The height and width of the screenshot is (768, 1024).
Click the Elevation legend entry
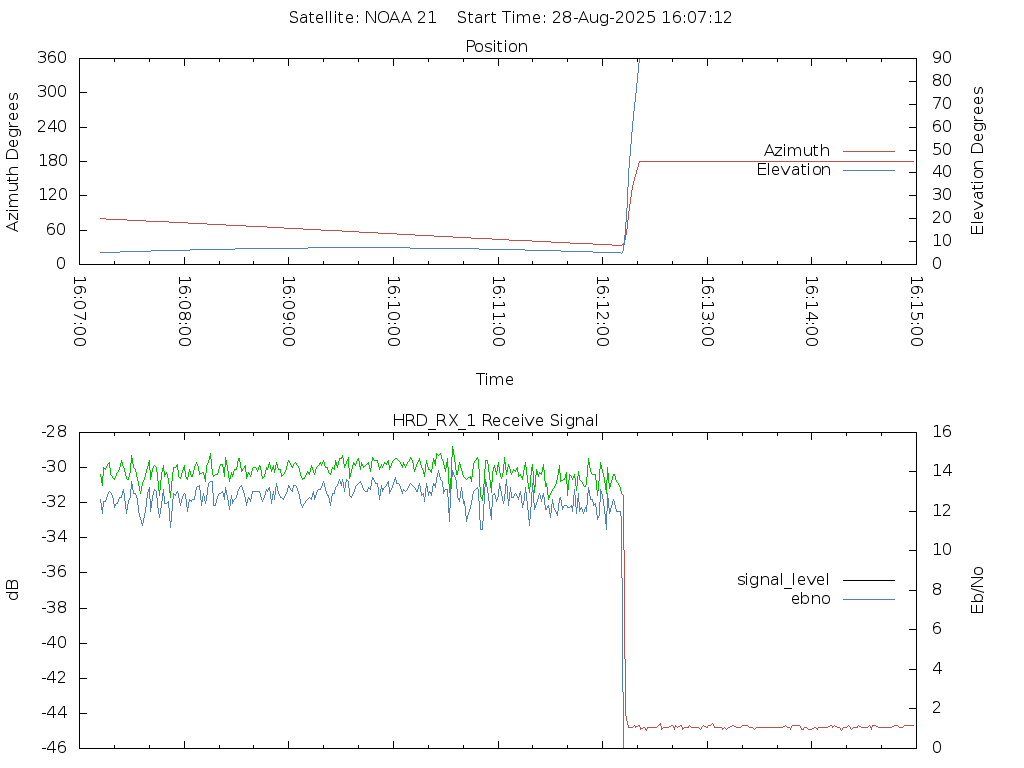pyautogui.click(x=793, y=170)
